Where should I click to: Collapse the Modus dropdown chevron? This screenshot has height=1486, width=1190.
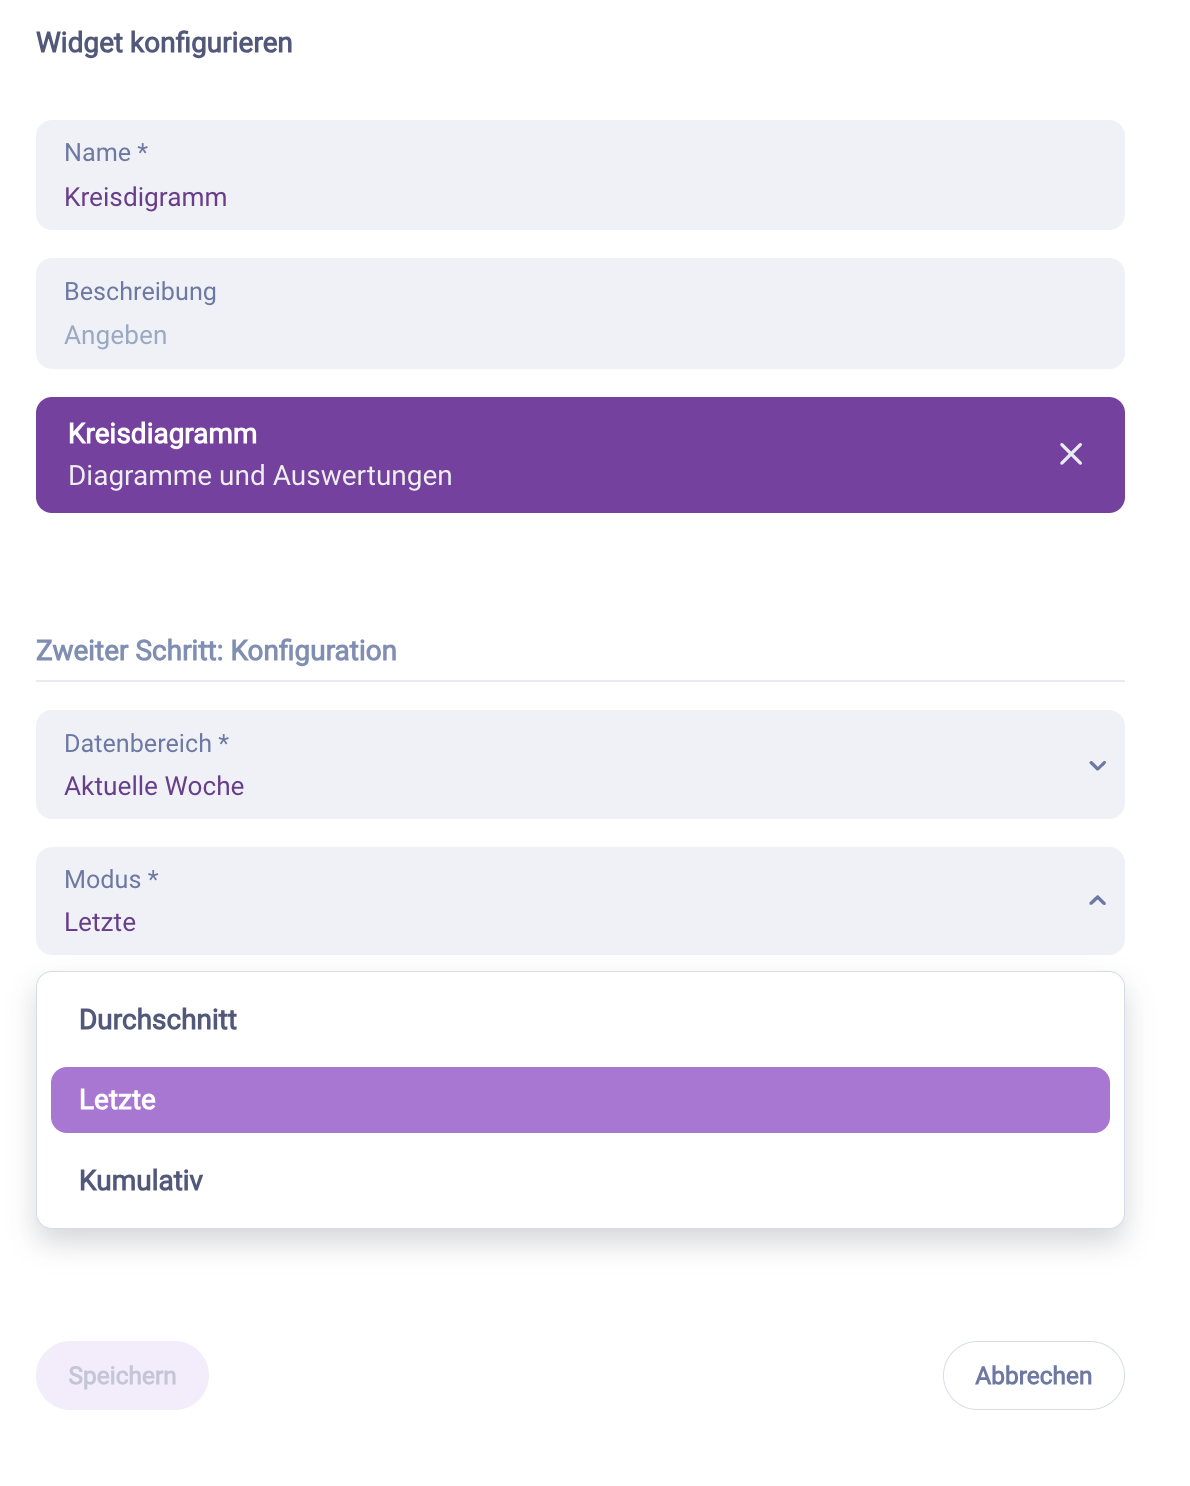point(1097,901)
